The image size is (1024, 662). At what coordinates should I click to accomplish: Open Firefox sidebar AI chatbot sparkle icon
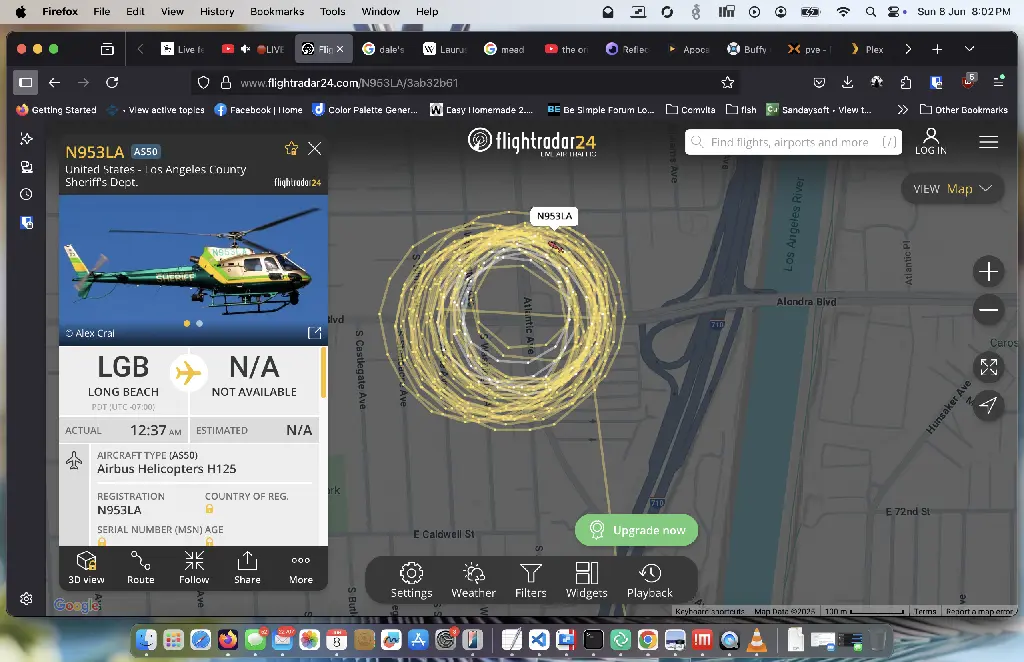pyautogui.click(x=26, y=138)
